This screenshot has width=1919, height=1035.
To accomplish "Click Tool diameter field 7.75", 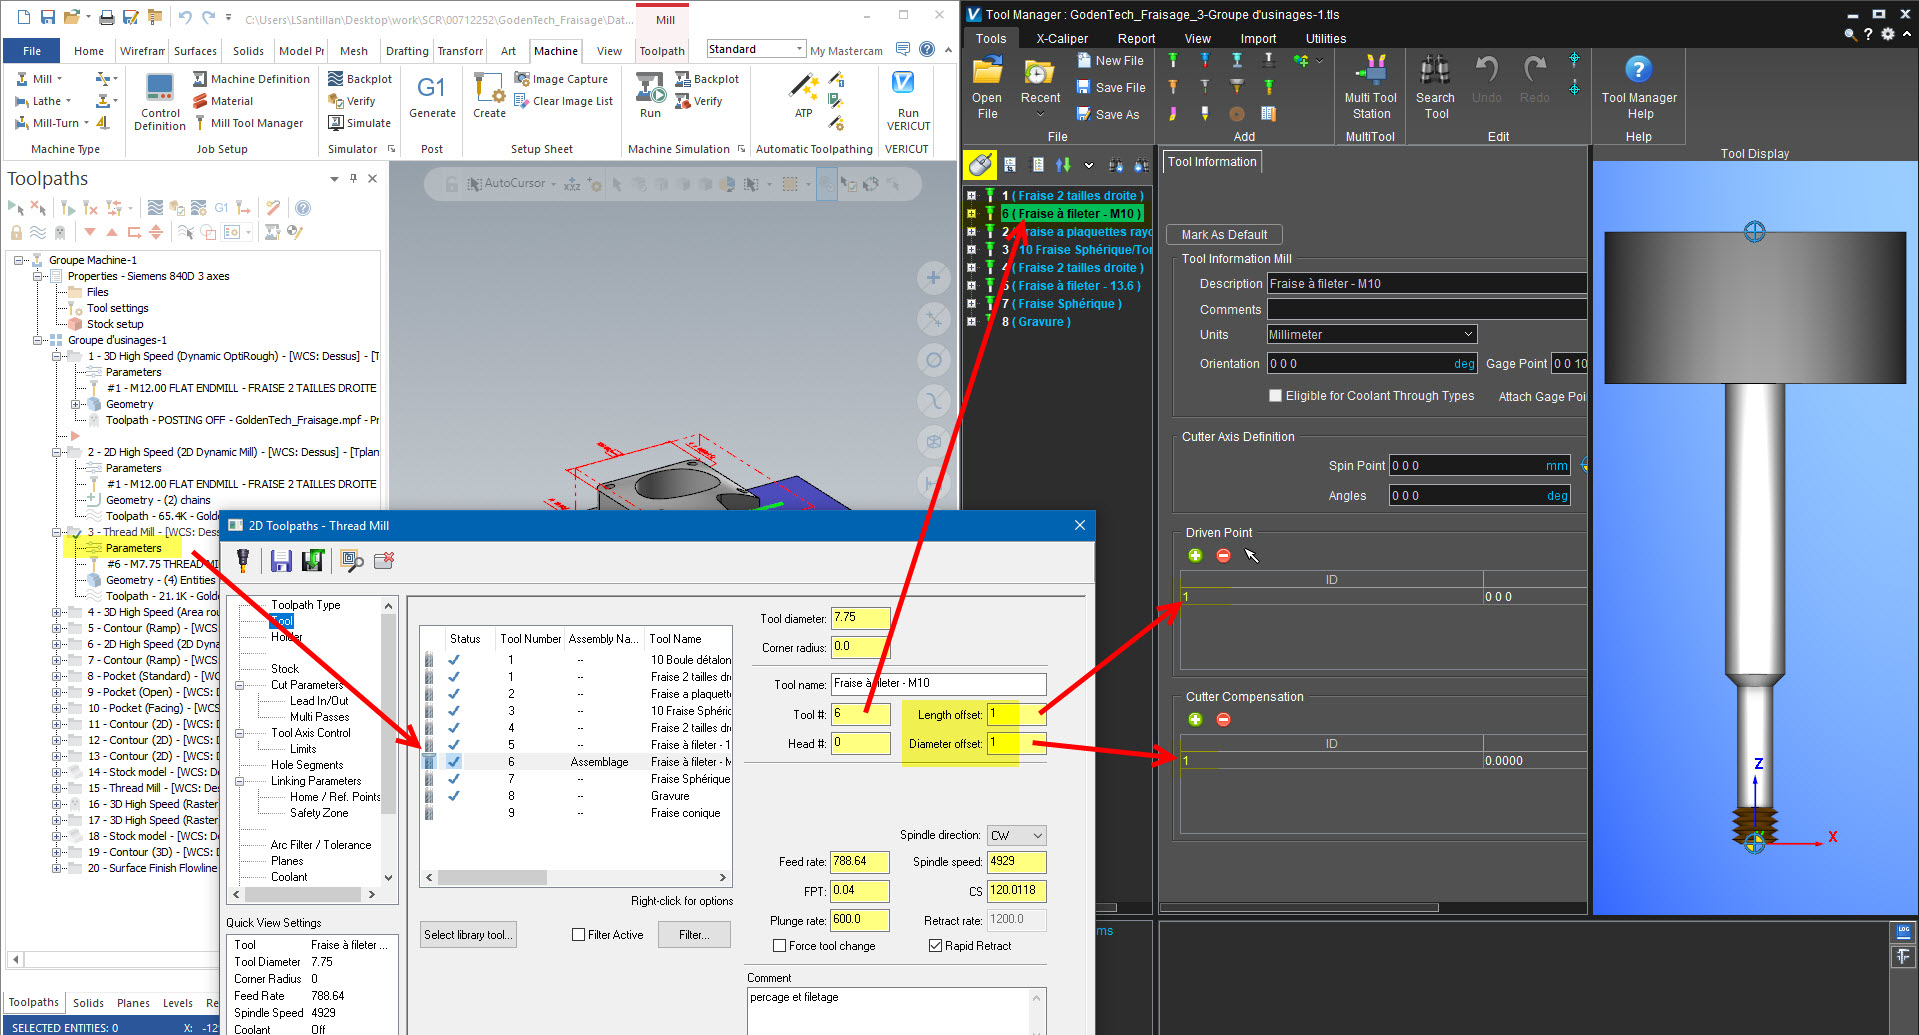I will pos(860,618).
